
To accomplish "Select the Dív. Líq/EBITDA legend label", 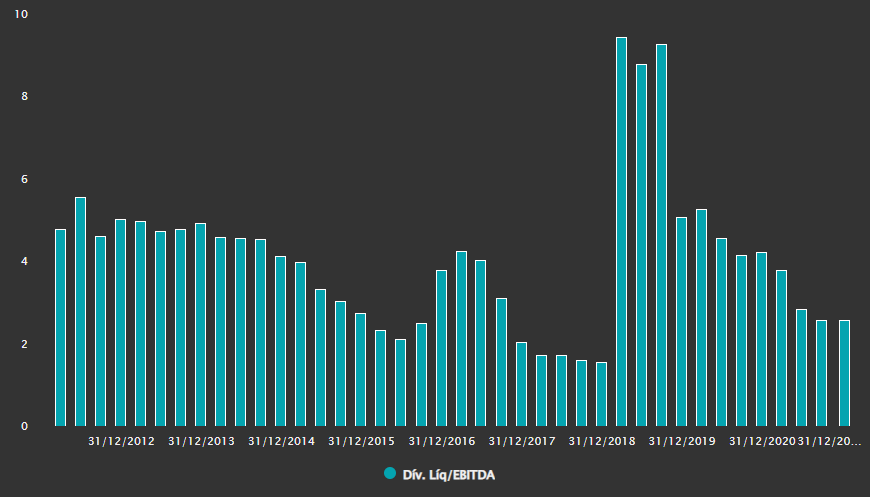I will point(448,475).
